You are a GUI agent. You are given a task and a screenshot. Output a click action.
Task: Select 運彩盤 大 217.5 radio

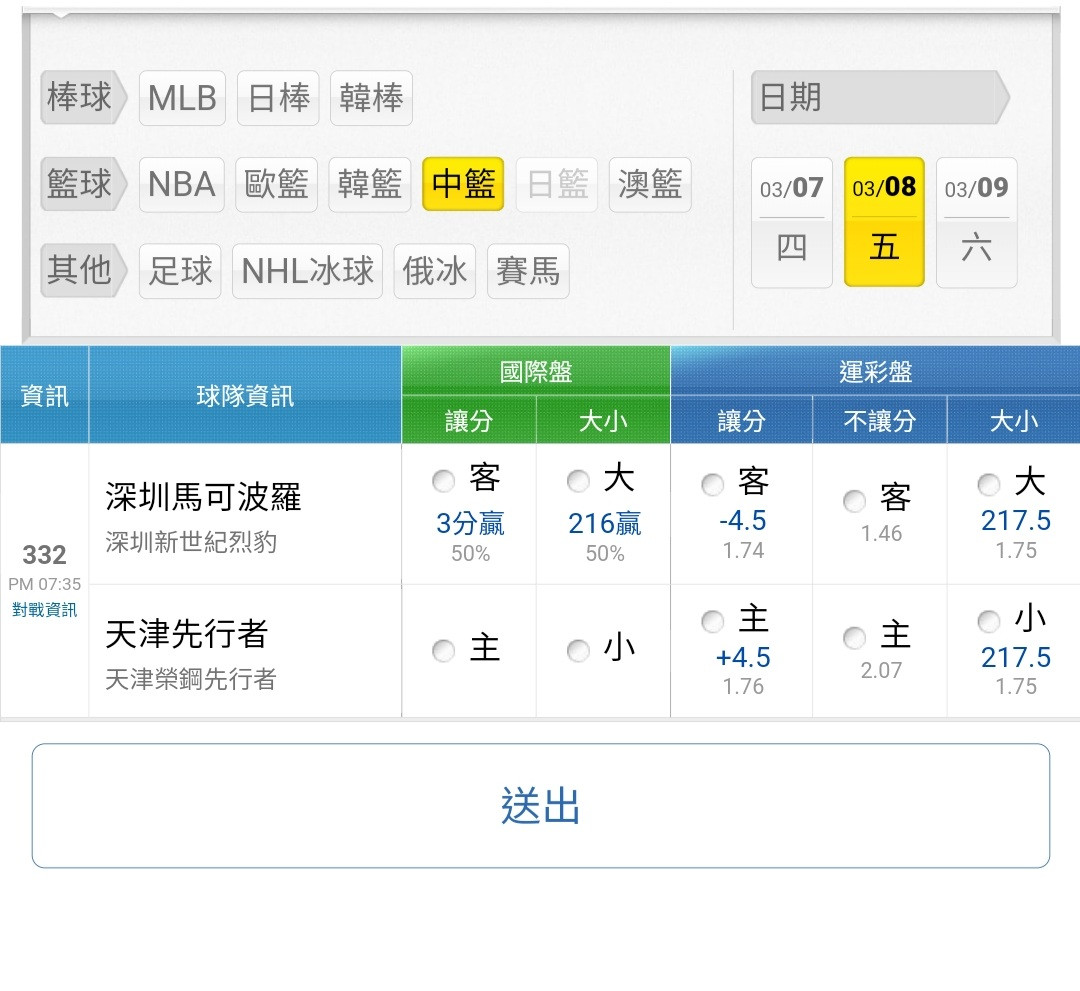click(x=988, y=485)
